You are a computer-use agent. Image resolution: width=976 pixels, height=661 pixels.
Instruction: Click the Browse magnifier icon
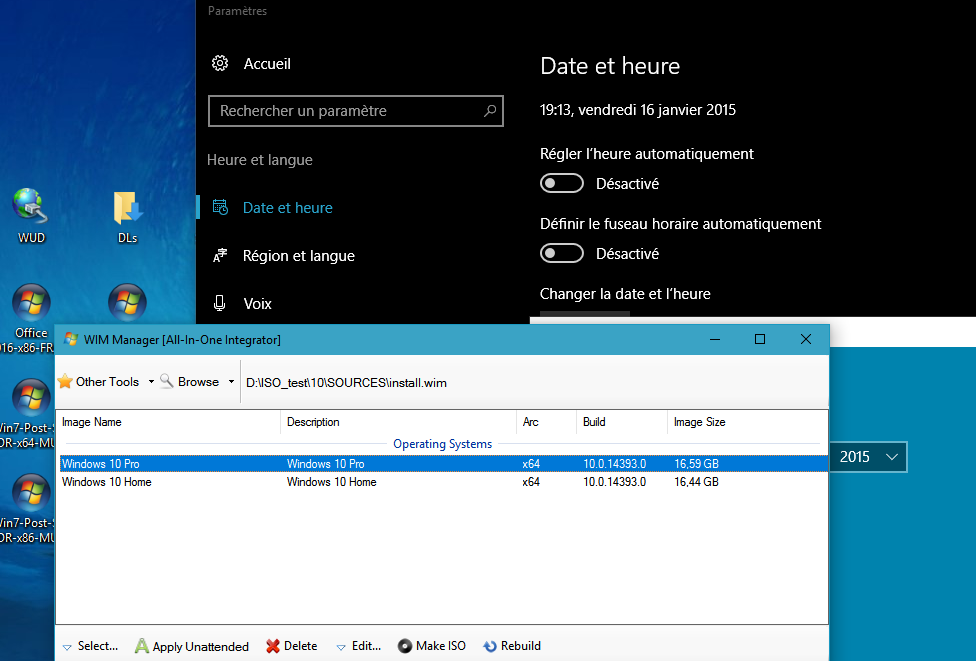click(167, 381)
